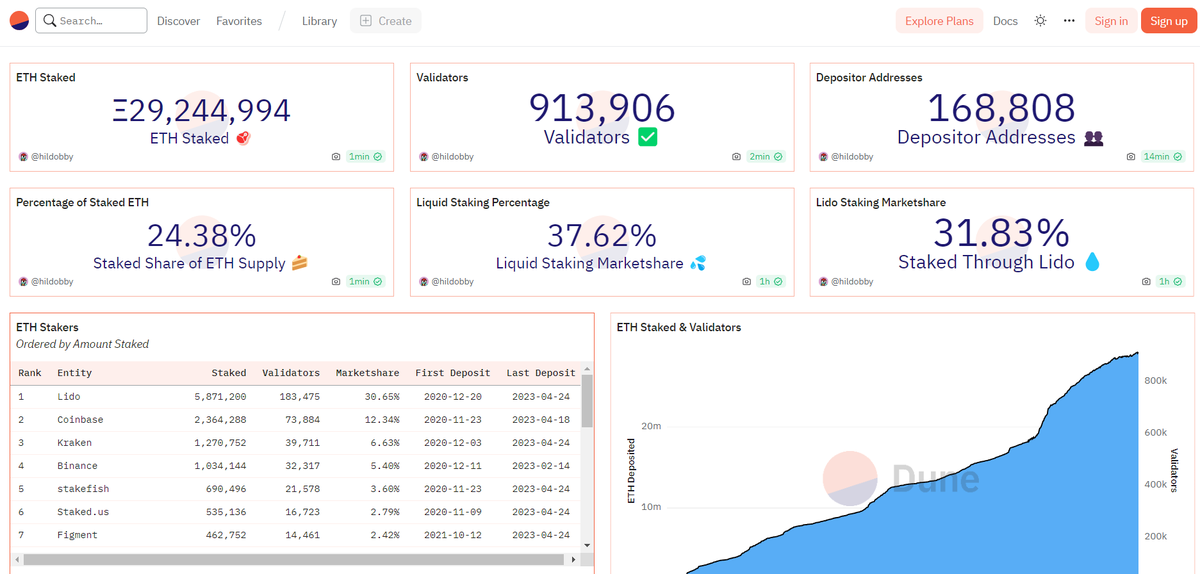This screenshot has height=574, width=1200.
Task: Click the camera icon in Validators card
Action: coord(737,157)
